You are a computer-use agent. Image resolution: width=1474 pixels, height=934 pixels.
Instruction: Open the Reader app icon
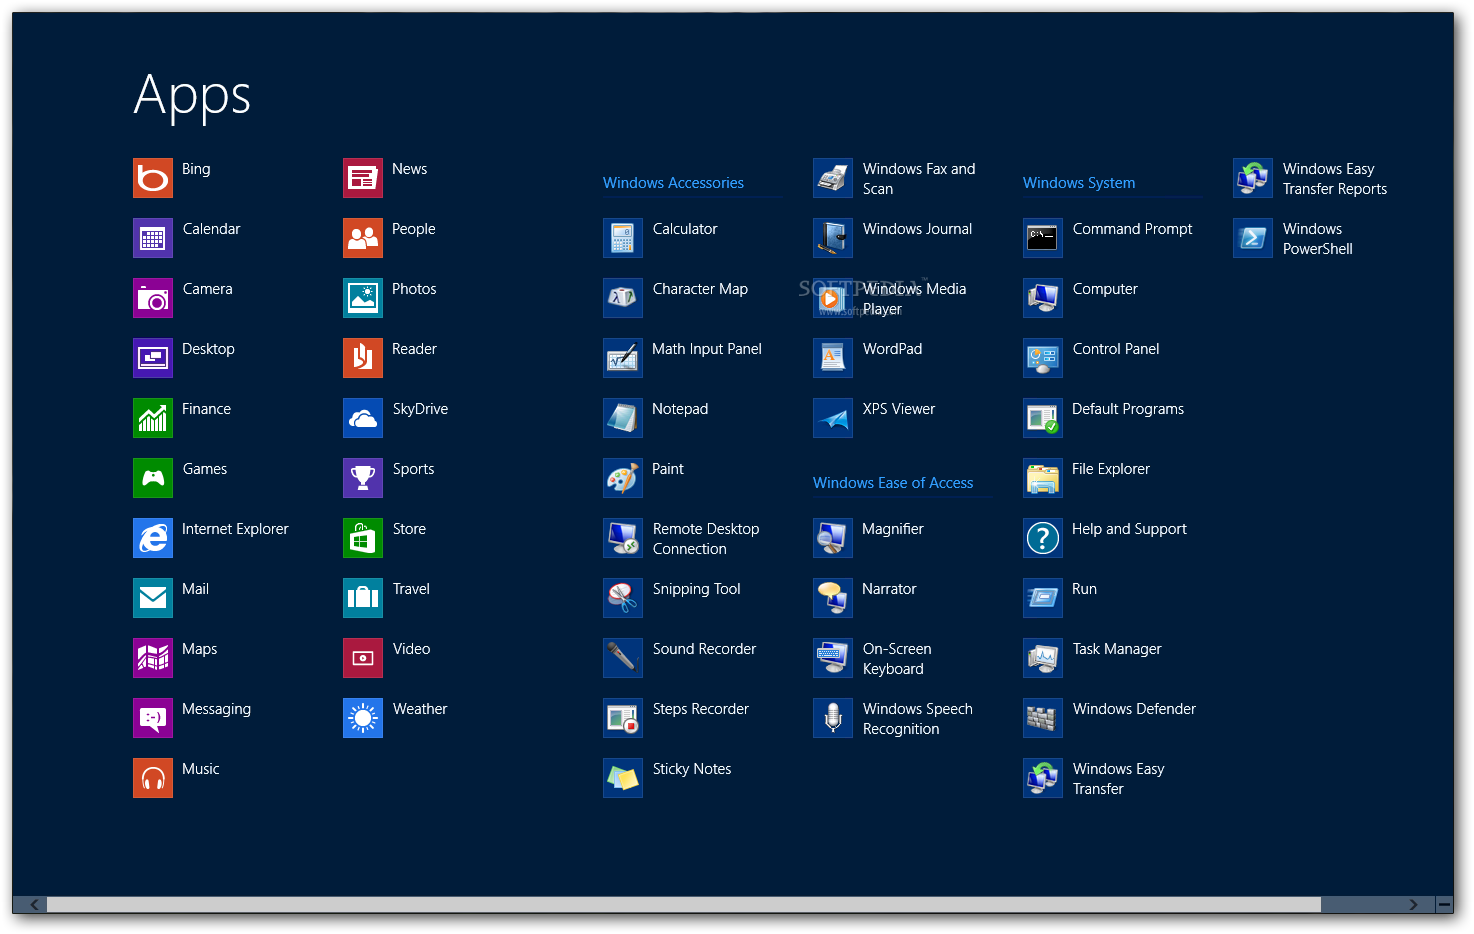[363, 358]
